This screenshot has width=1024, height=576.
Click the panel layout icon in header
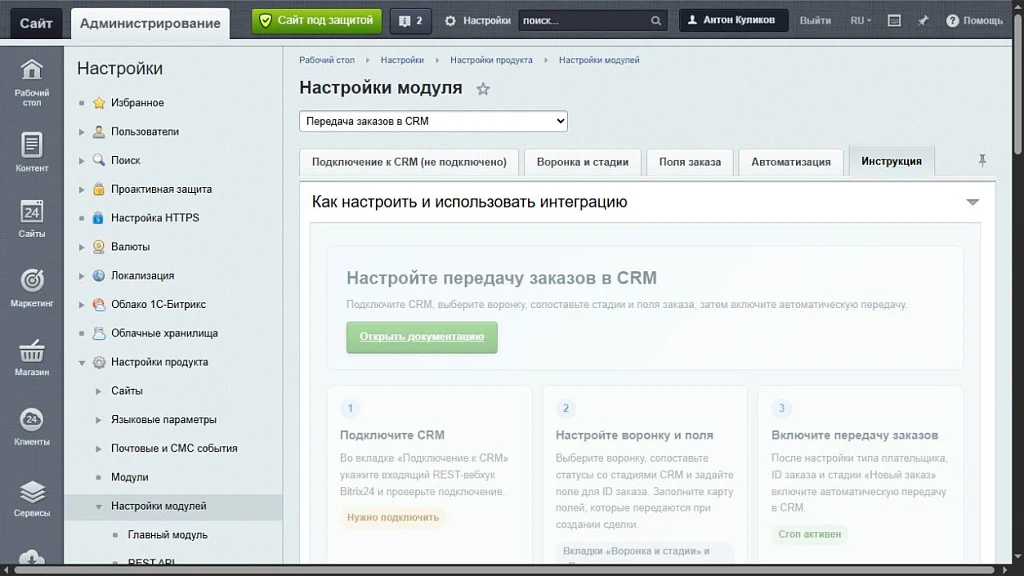(x=894, y=21)
